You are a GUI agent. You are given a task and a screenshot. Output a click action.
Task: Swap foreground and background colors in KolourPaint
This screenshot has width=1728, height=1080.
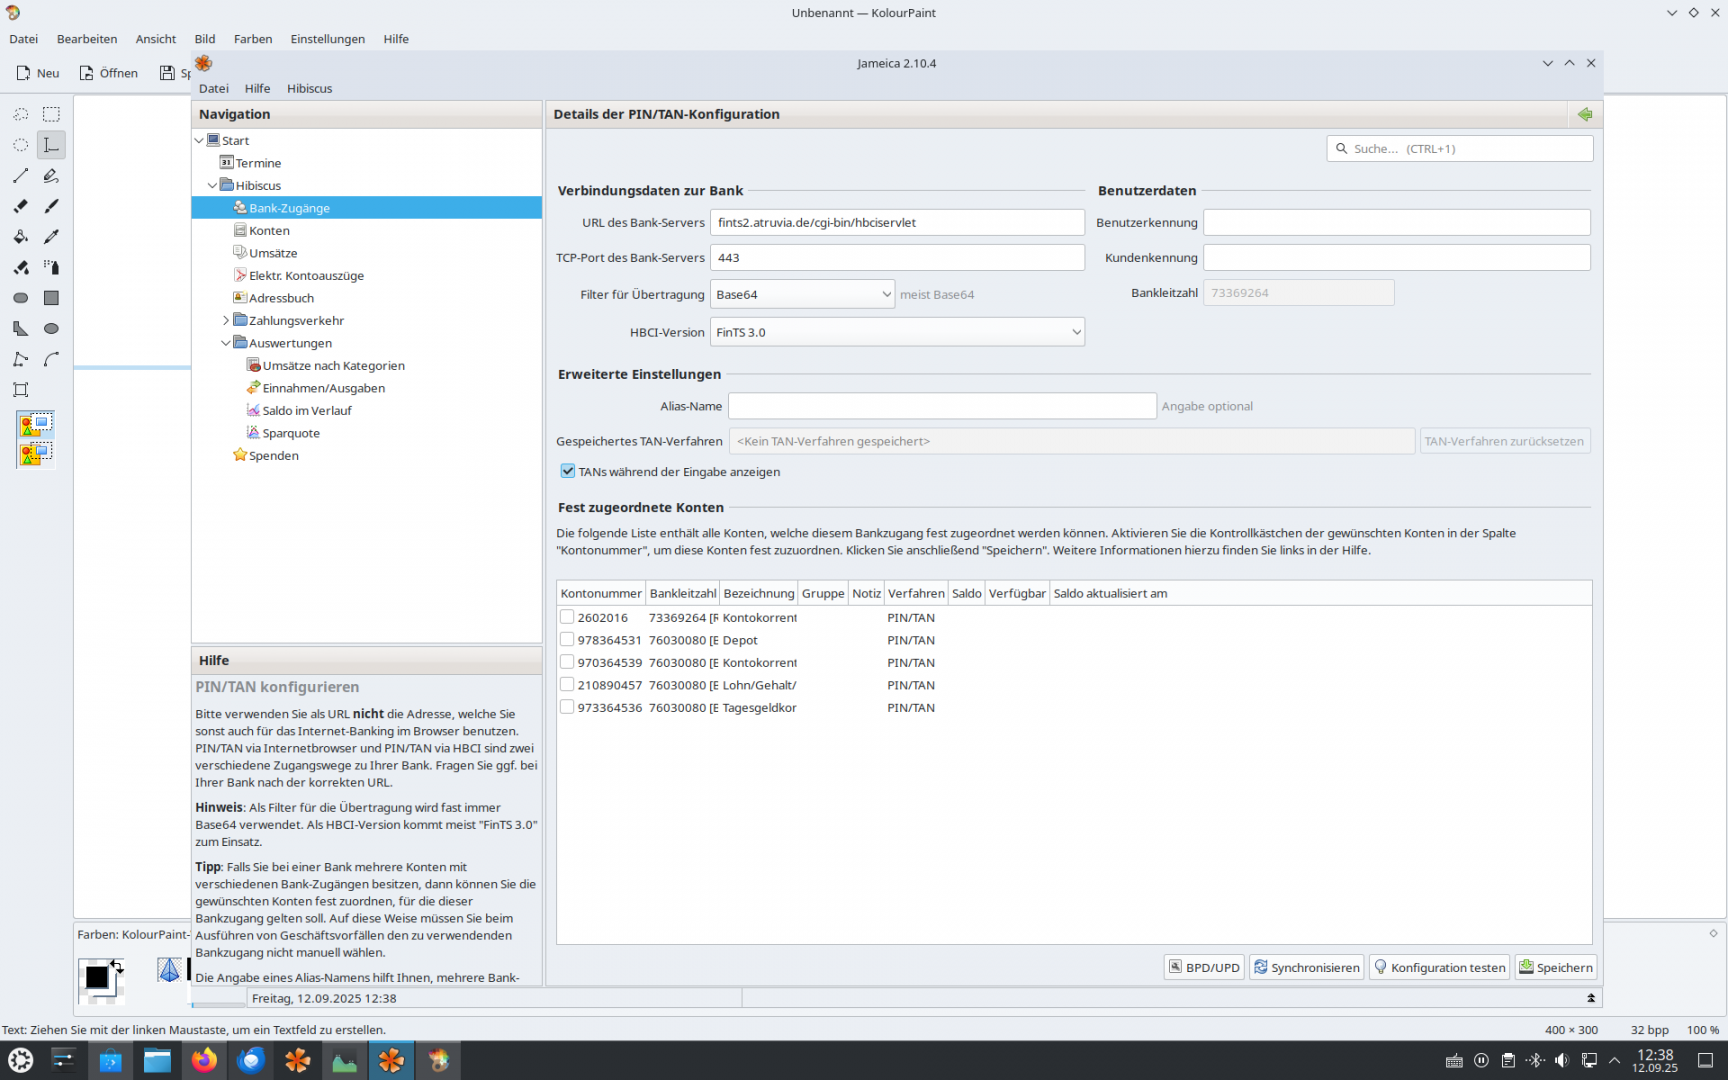(117, 966)
